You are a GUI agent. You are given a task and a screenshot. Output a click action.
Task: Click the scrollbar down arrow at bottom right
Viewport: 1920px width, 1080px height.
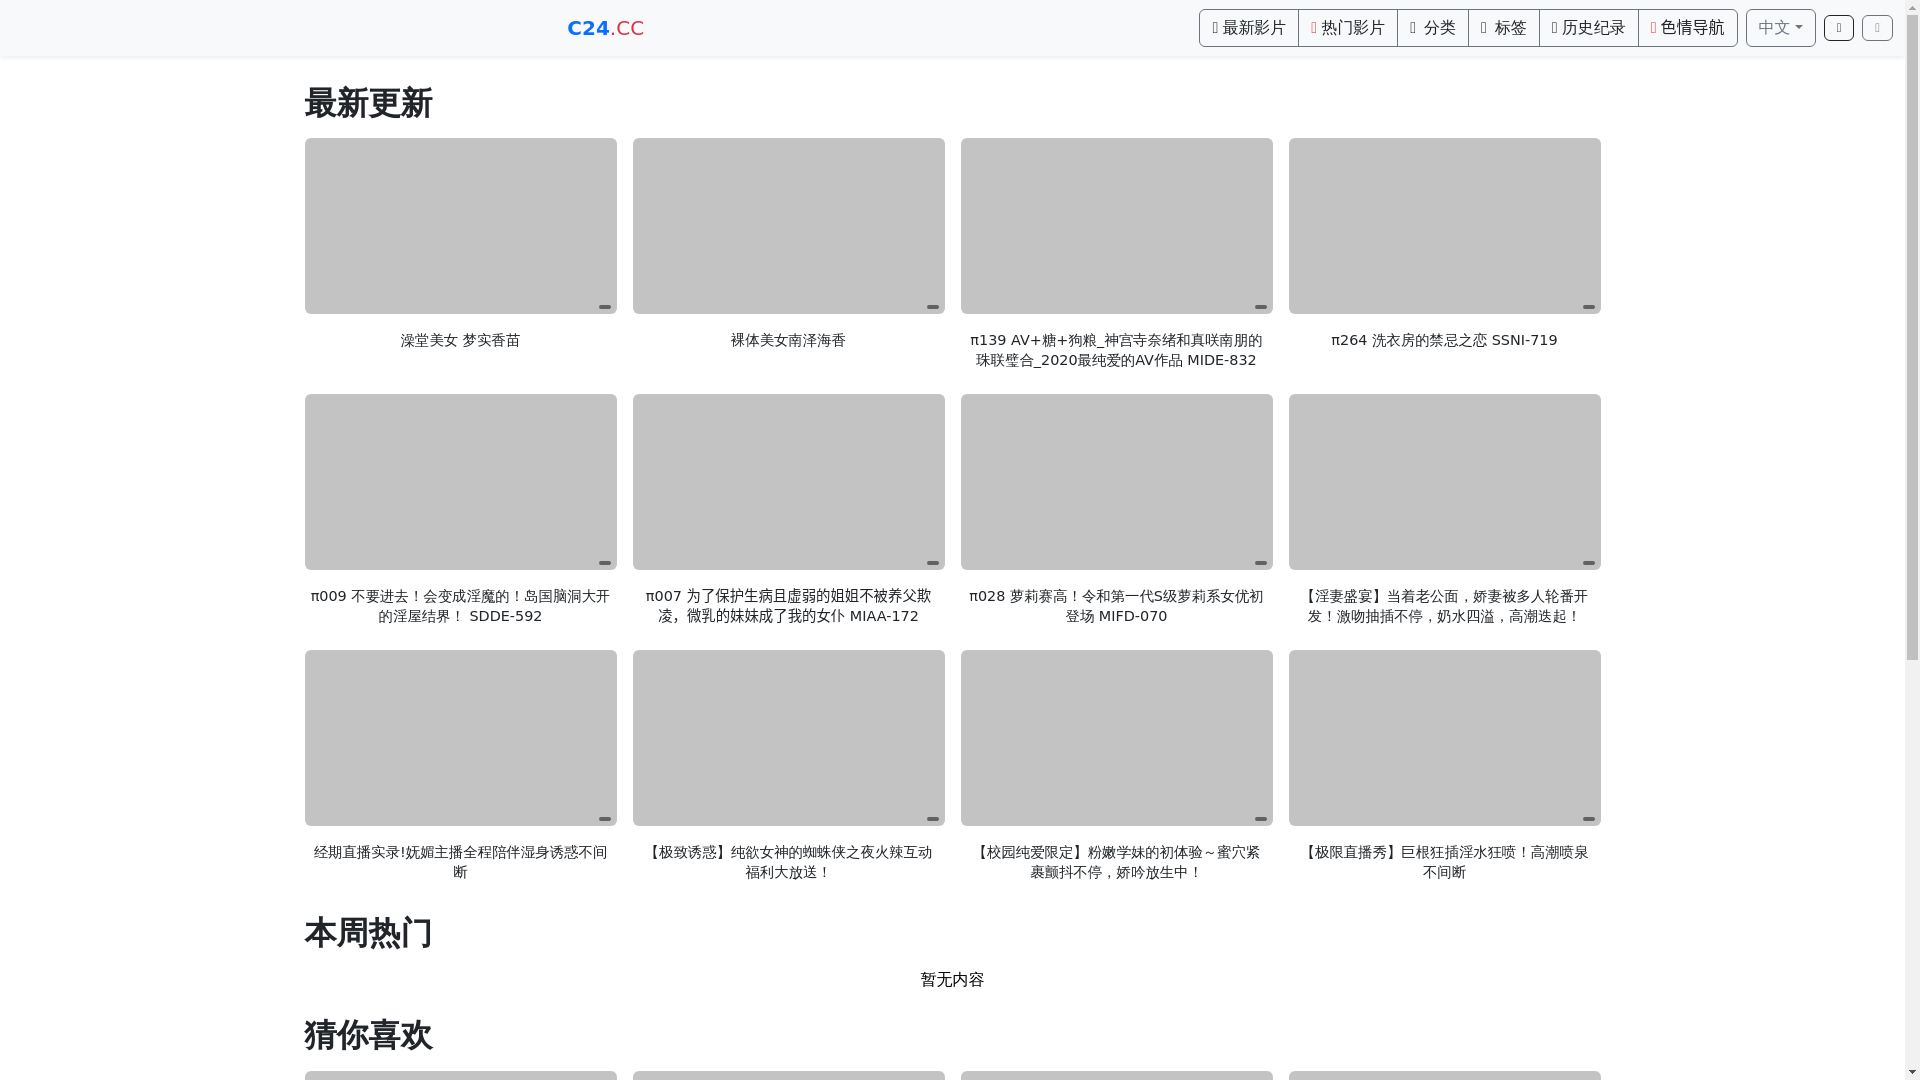click(1912, 1073)
